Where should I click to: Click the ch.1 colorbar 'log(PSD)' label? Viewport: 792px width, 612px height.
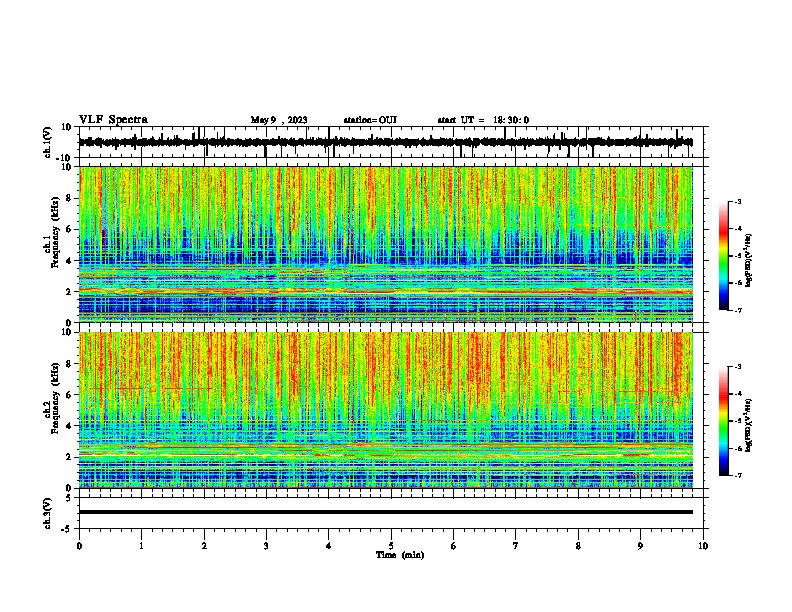tap(749, 260)
